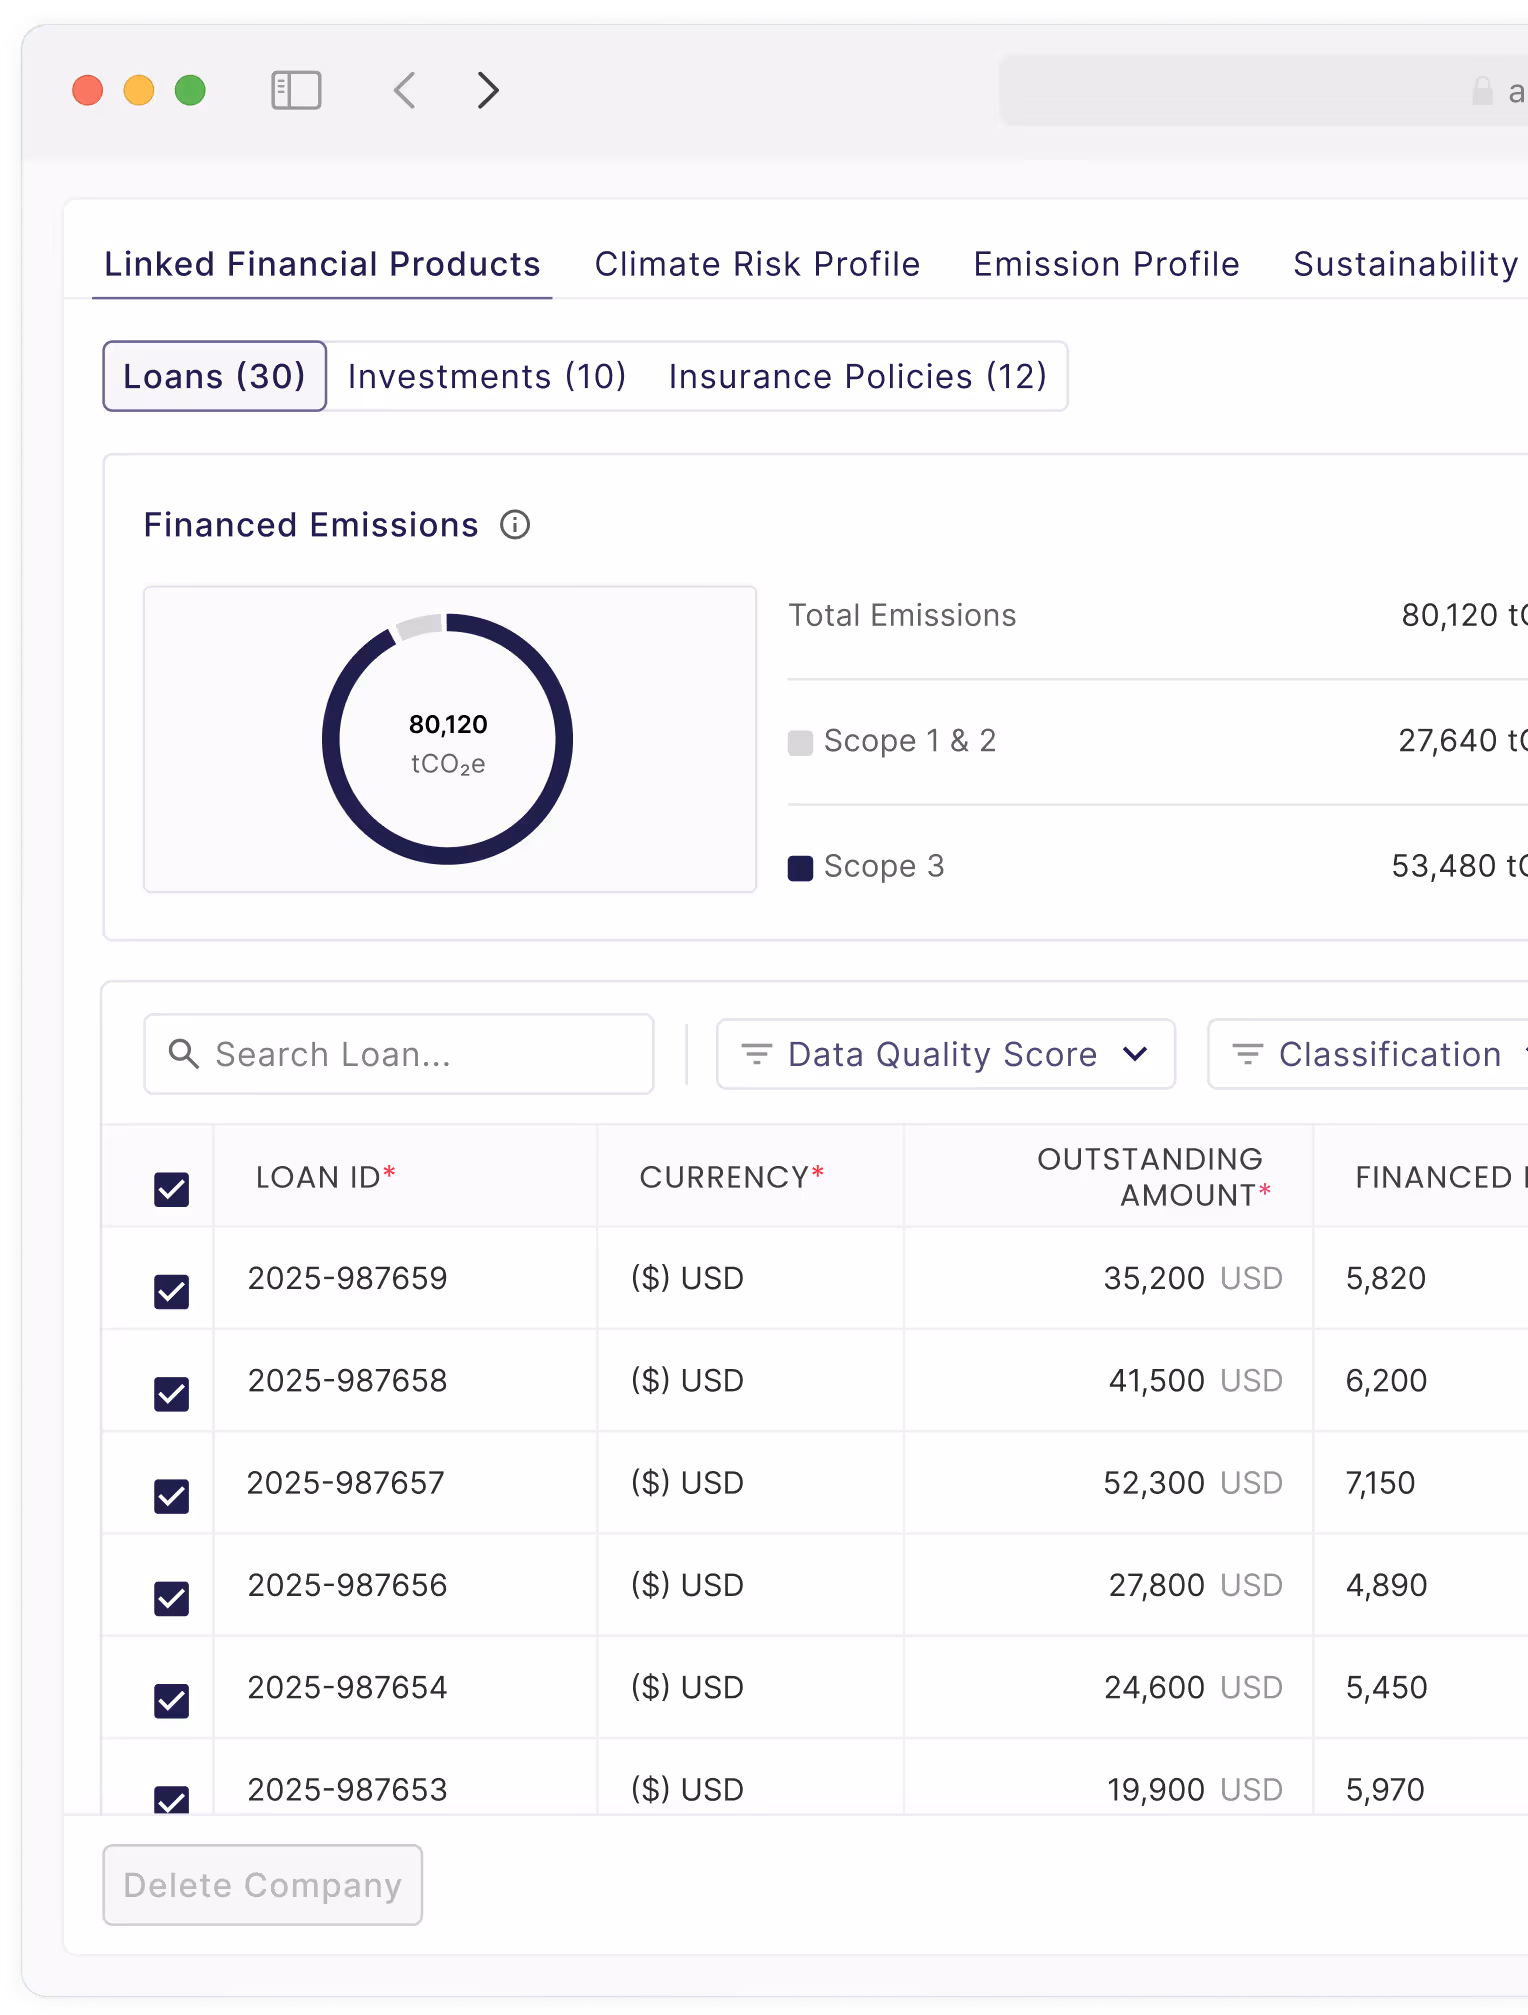Image resolution: width=1528 pixels, height=2015 pixels.
Task: Click the Scope 1 & 2 legend label
Action: click(x=910, y=741)
